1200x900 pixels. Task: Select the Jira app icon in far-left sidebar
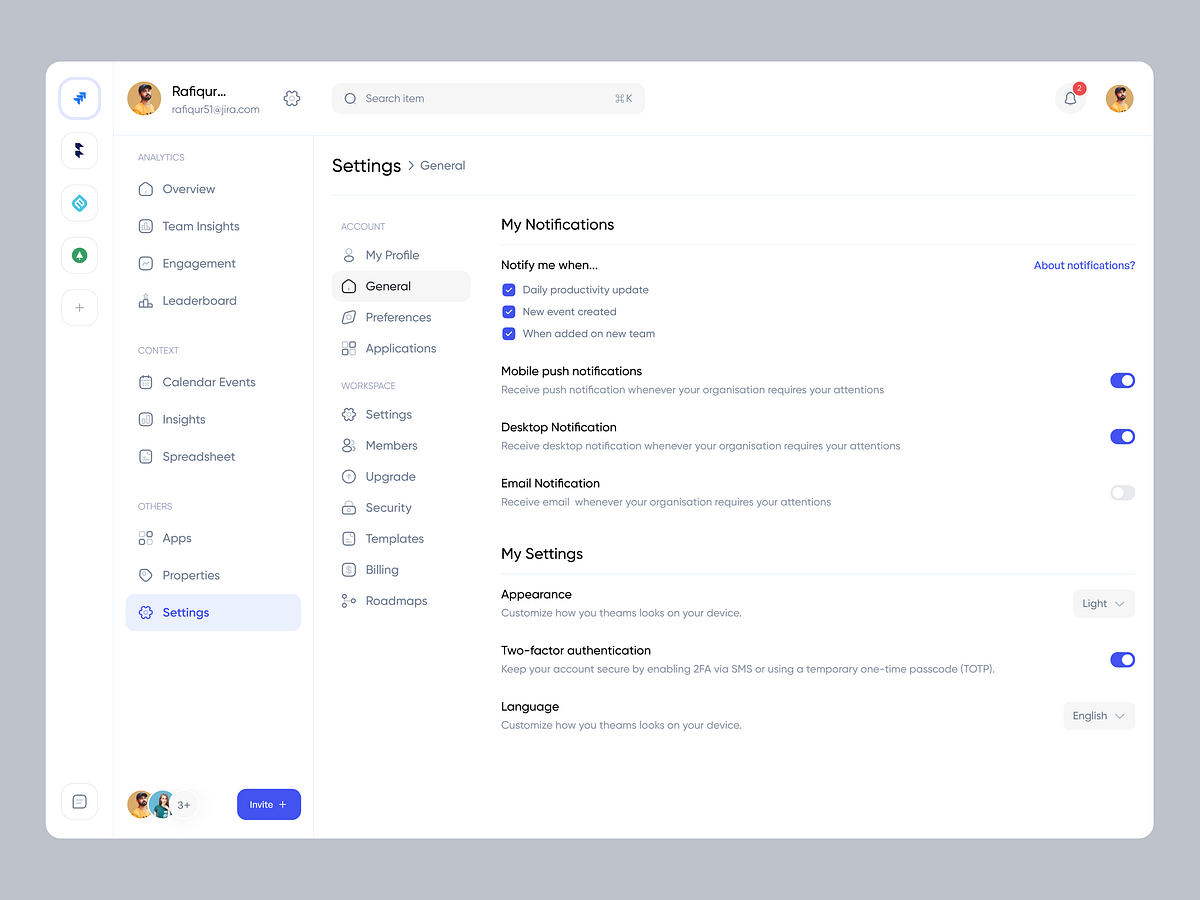click(80, 98)
